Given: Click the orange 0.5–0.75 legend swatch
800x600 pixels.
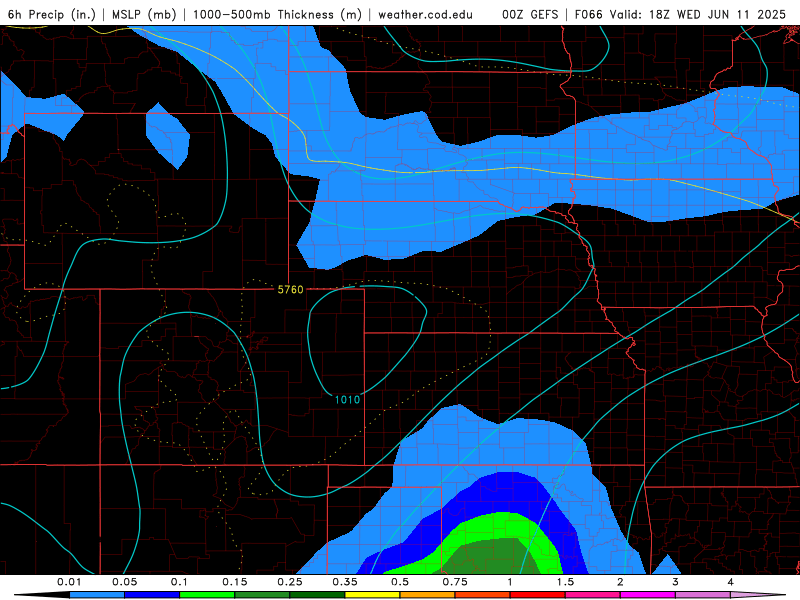Looking at the screenshot, I should tap(428, 595).
